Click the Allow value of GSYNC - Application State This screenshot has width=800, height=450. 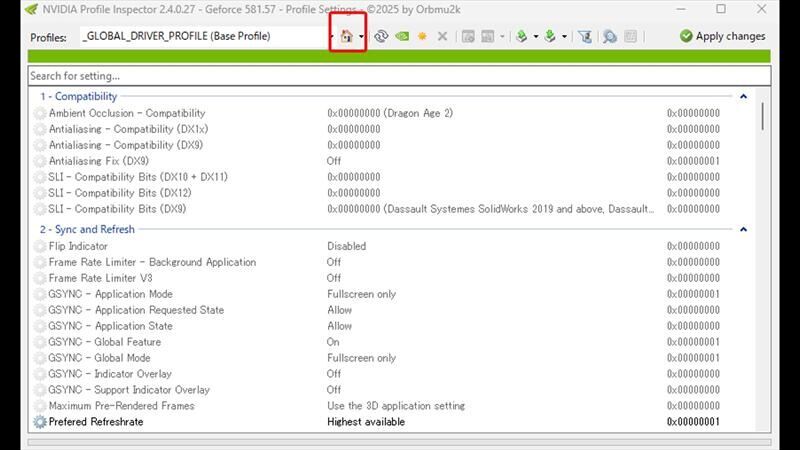(x=339, y=326)
